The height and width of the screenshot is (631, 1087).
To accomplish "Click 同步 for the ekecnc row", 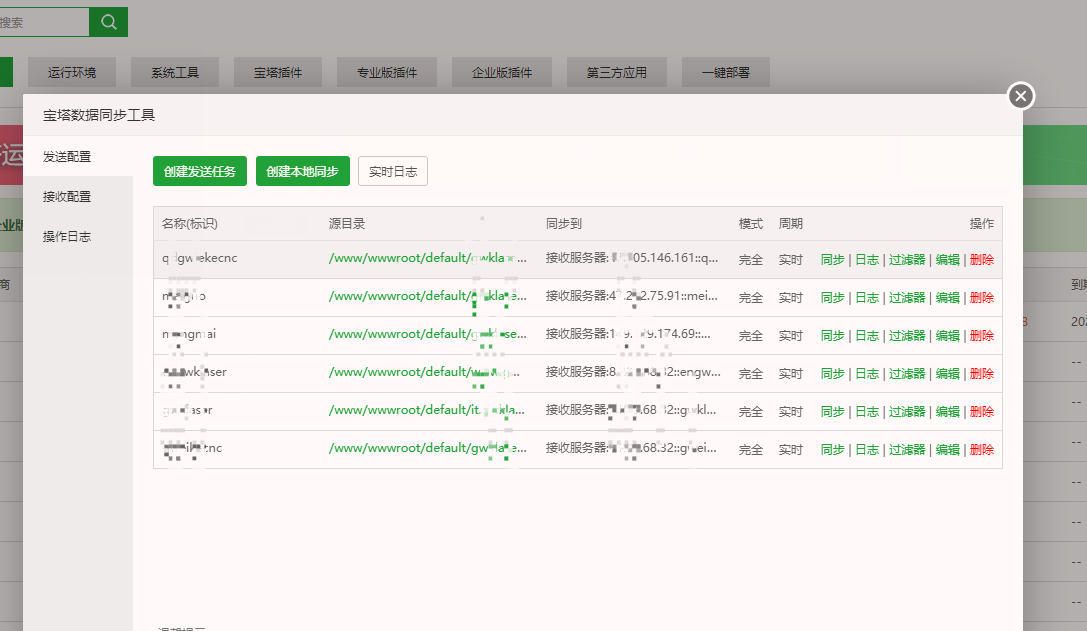I will tap(833, 259).
